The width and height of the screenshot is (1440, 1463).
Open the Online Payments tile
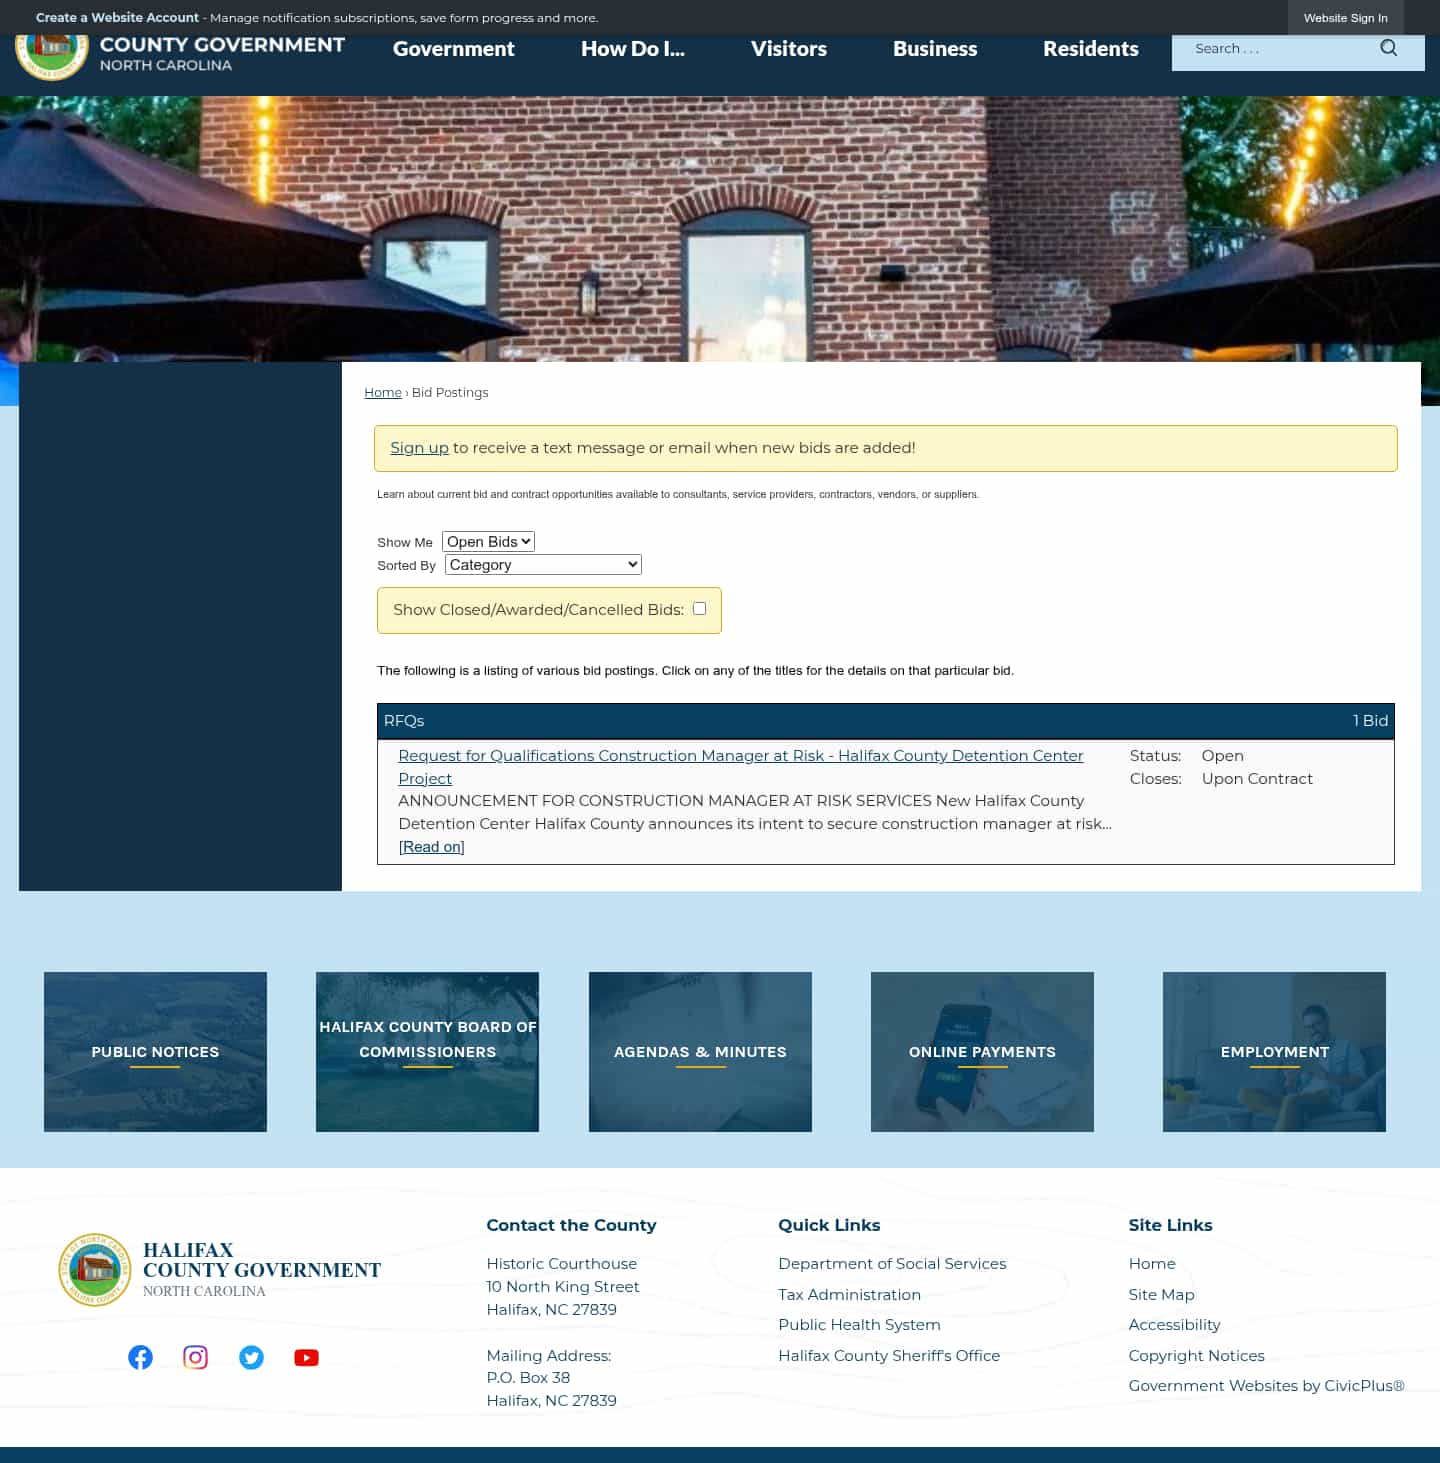[x=982, y=1051]
